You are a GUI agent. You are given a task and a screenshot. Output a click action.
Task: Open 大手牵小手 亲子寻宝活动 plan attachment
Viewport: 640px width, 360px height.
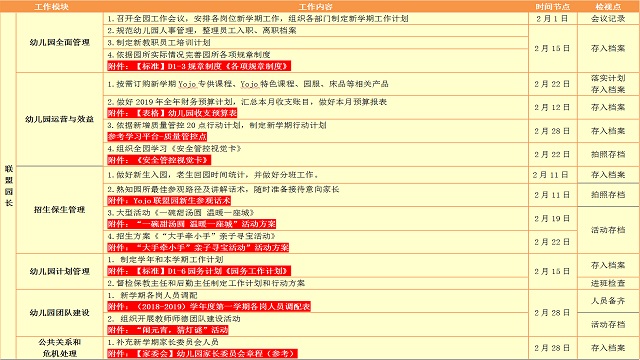[x=198, y=247]
